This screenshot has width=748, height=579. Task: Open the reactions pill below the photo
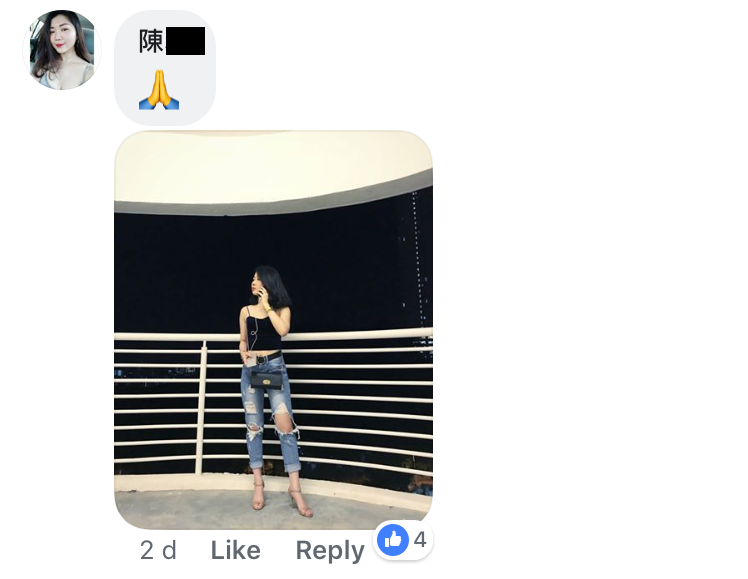pyautogui.click(x=403, y=540)
